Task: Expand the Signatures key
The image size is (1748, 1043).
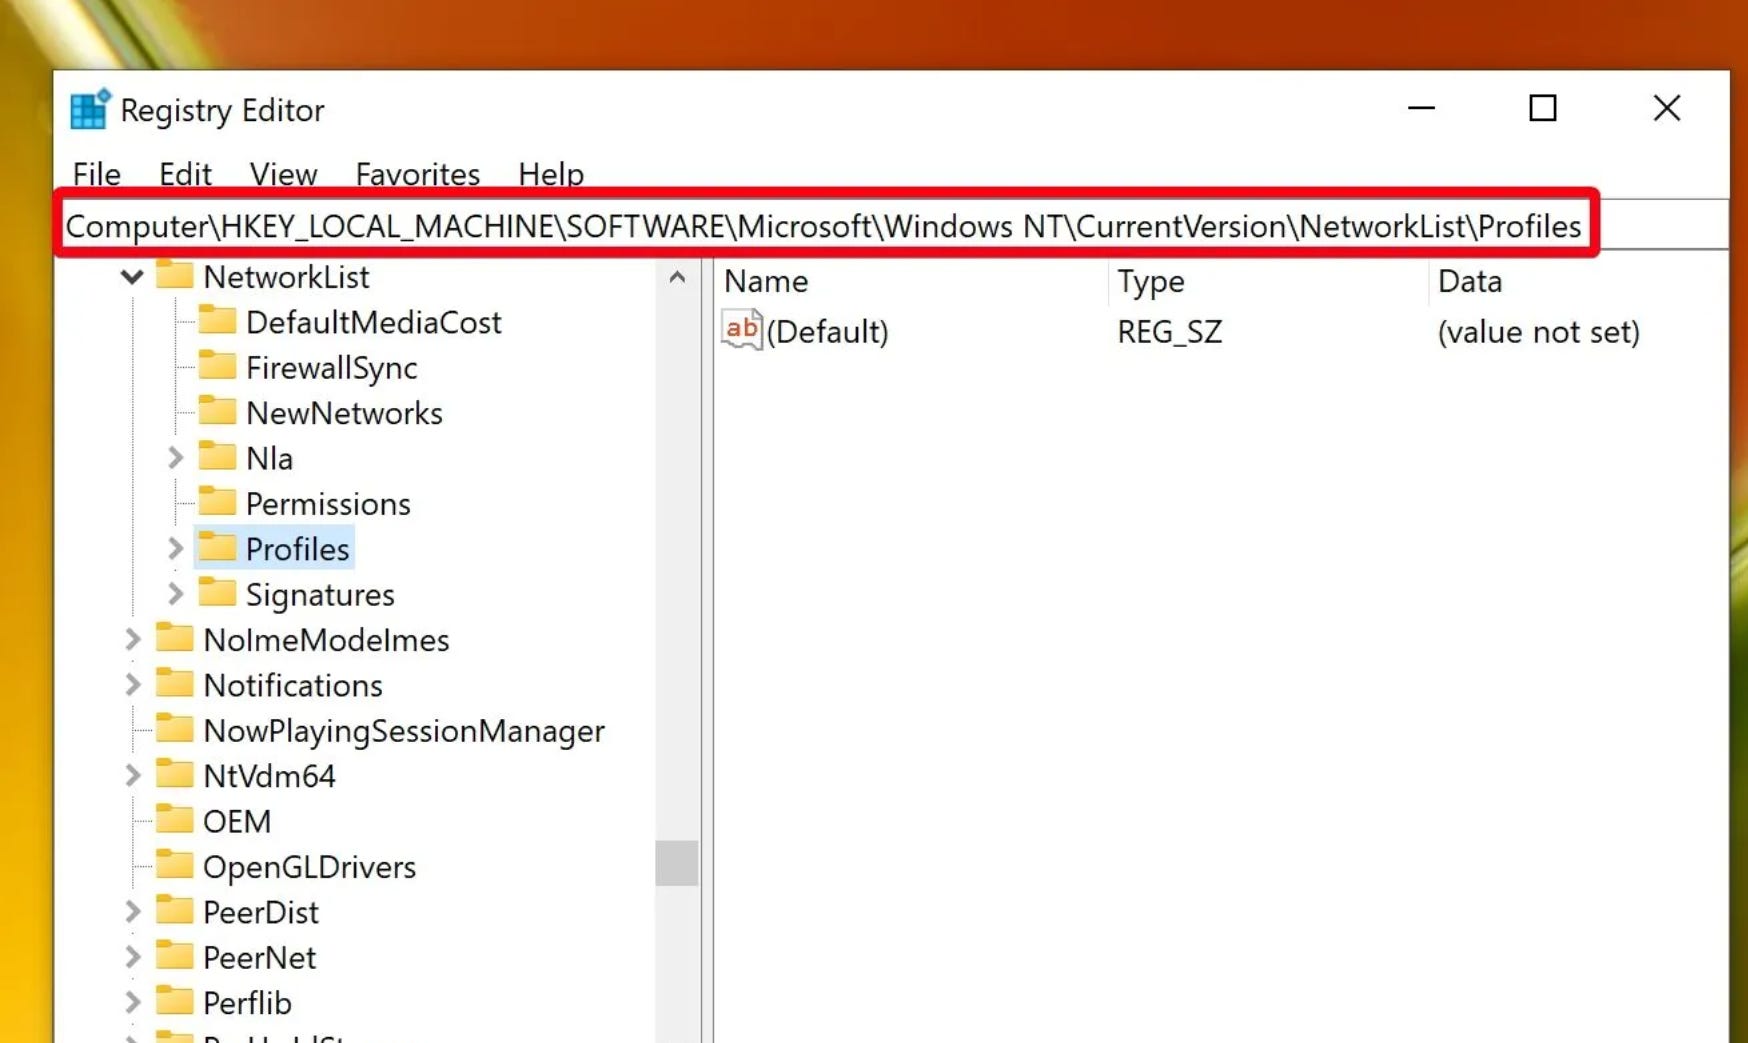Action: click(x=175, y=594)
